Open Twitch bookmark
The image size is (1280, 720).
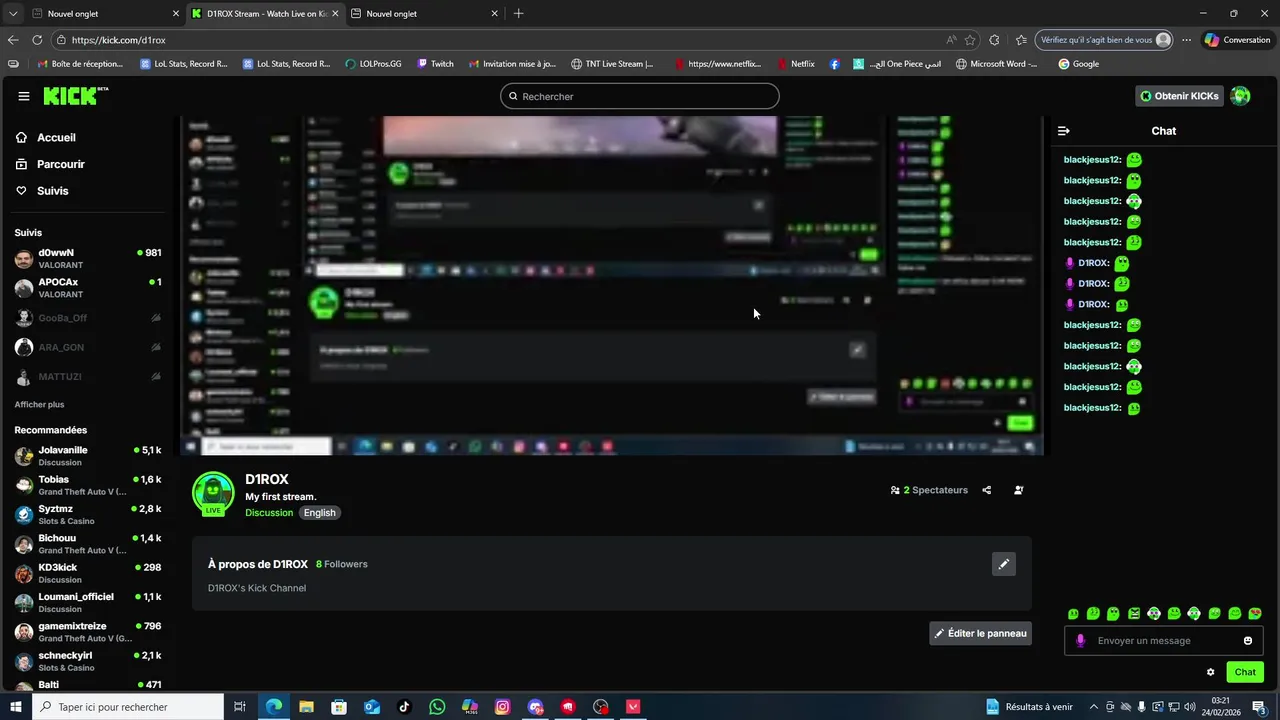click(x=435, y=64)
